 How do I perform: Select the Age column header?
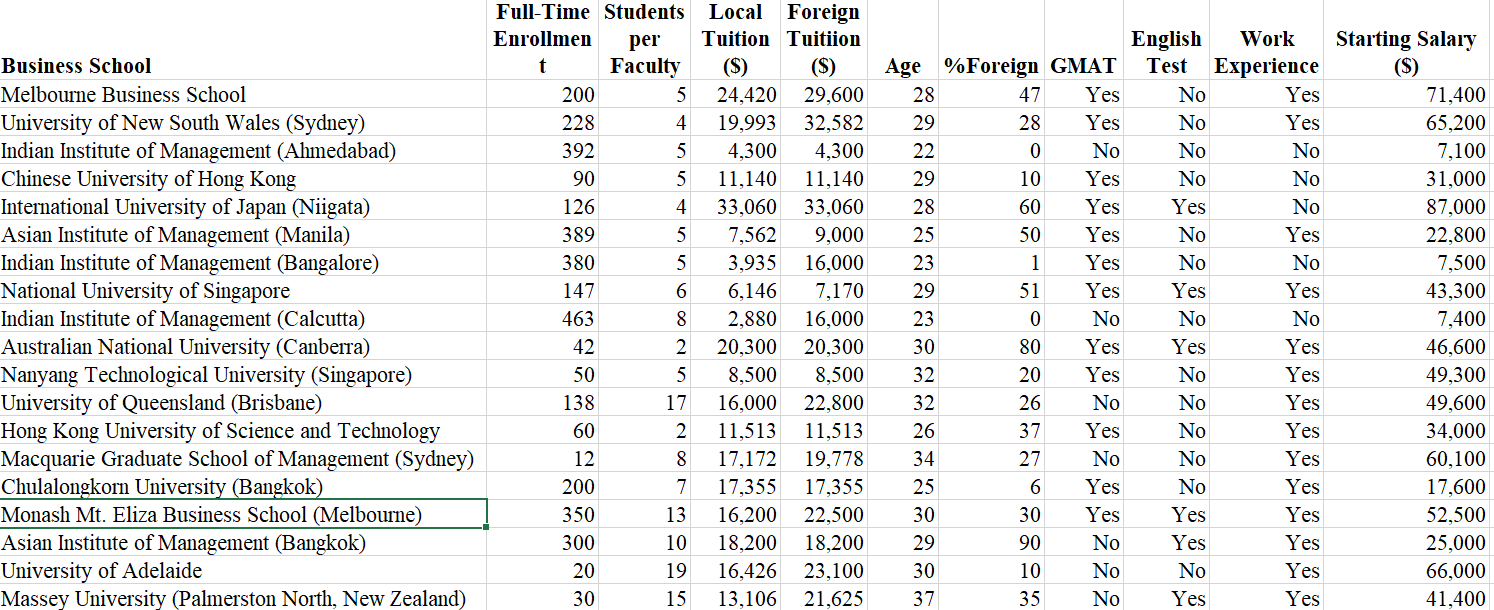tap(903, 40)
